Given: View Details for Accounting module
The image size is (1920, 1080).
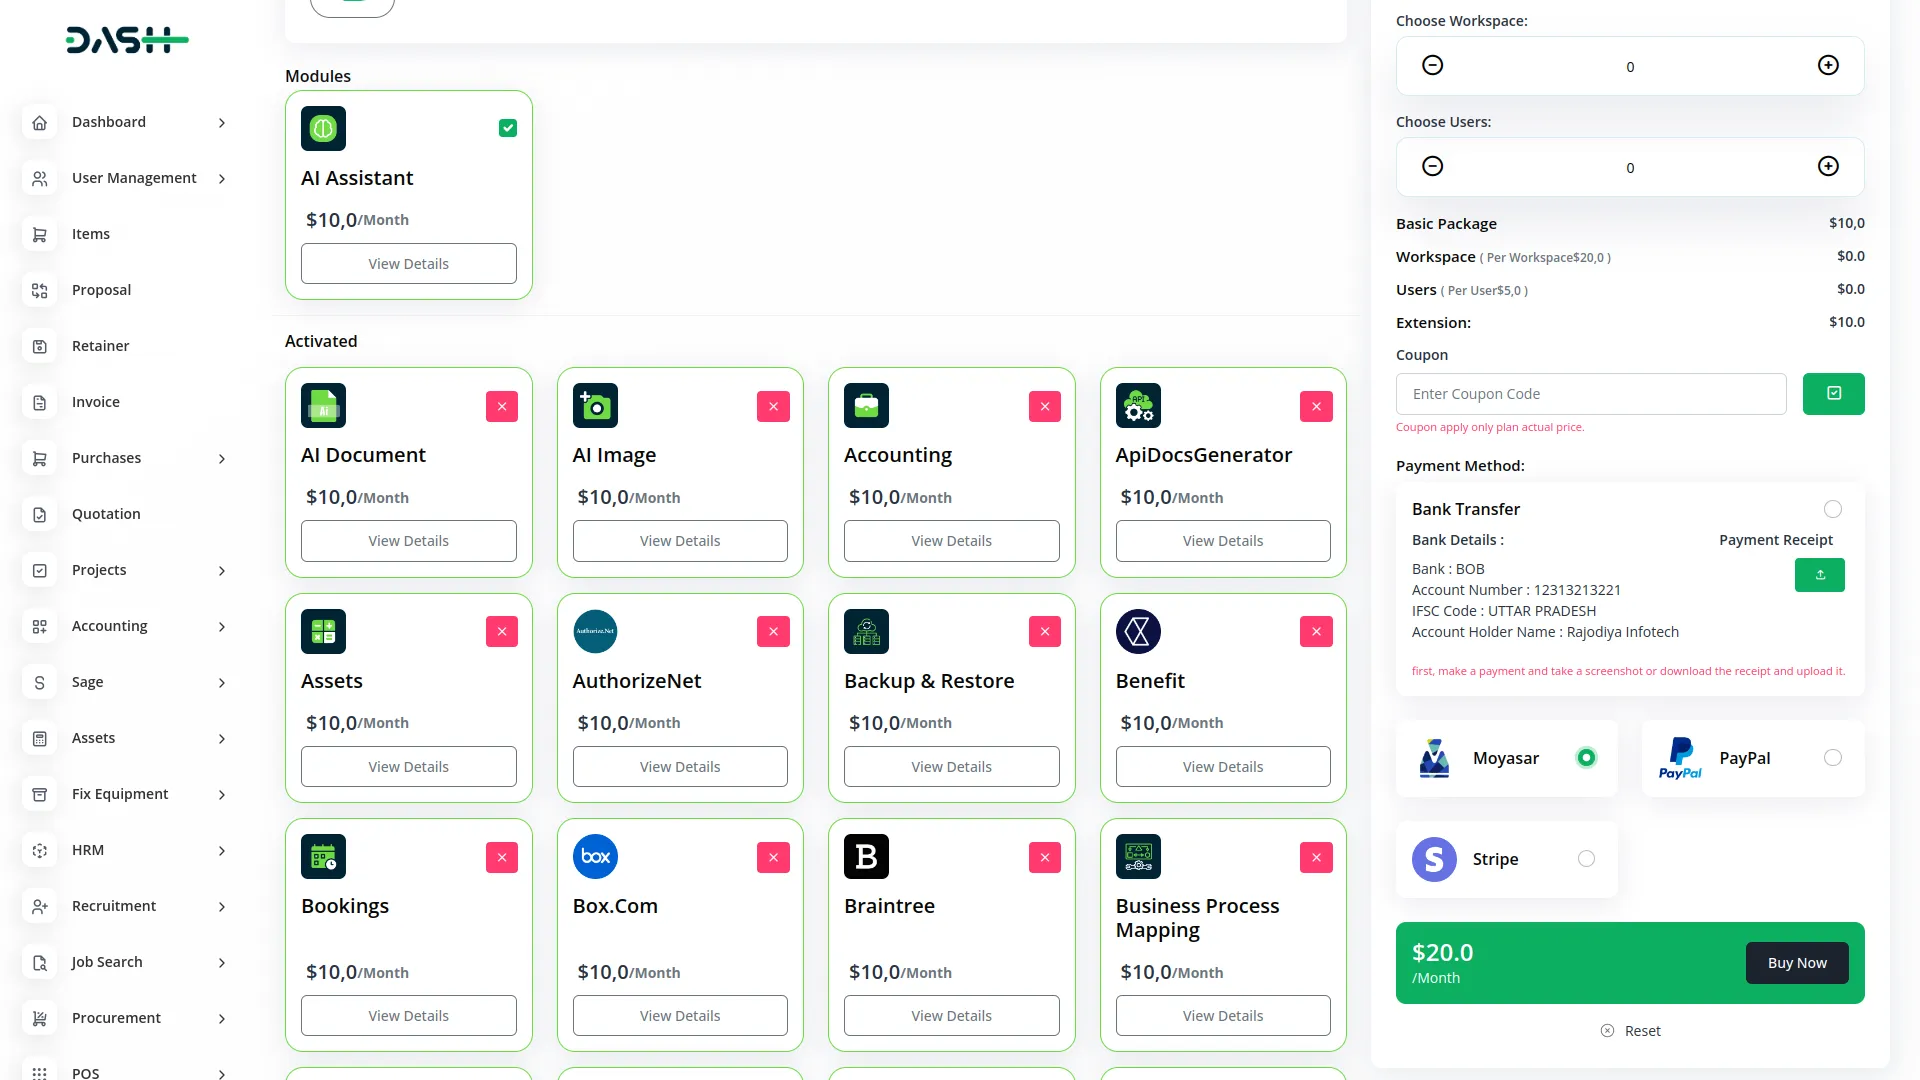Looking at the screenshot, I should click(x=951, y=541).
